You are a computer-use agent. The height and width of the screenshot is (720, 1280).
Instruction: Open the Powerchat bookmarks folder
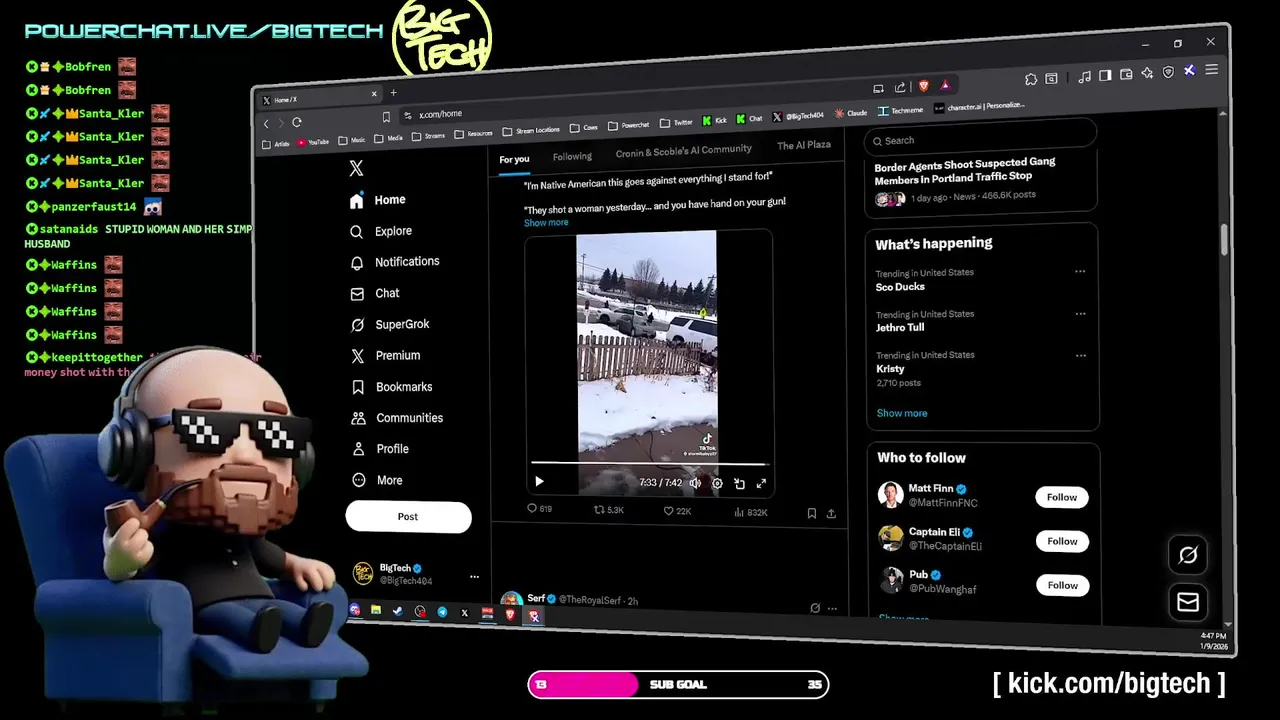click(629, 125)
